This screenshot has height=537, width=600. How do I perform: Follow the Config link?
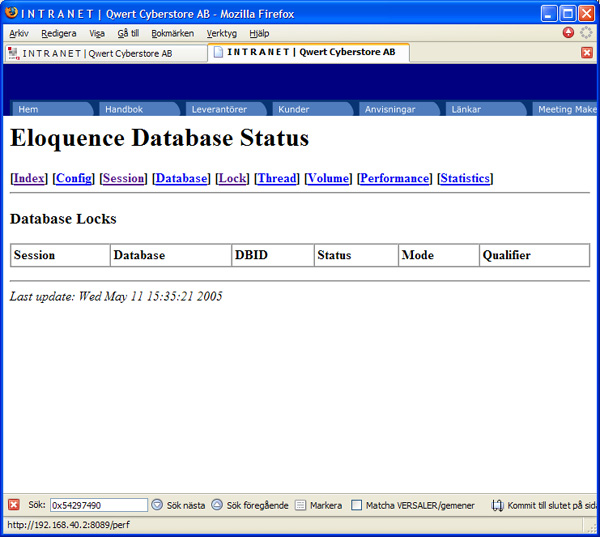coord(74,178)
